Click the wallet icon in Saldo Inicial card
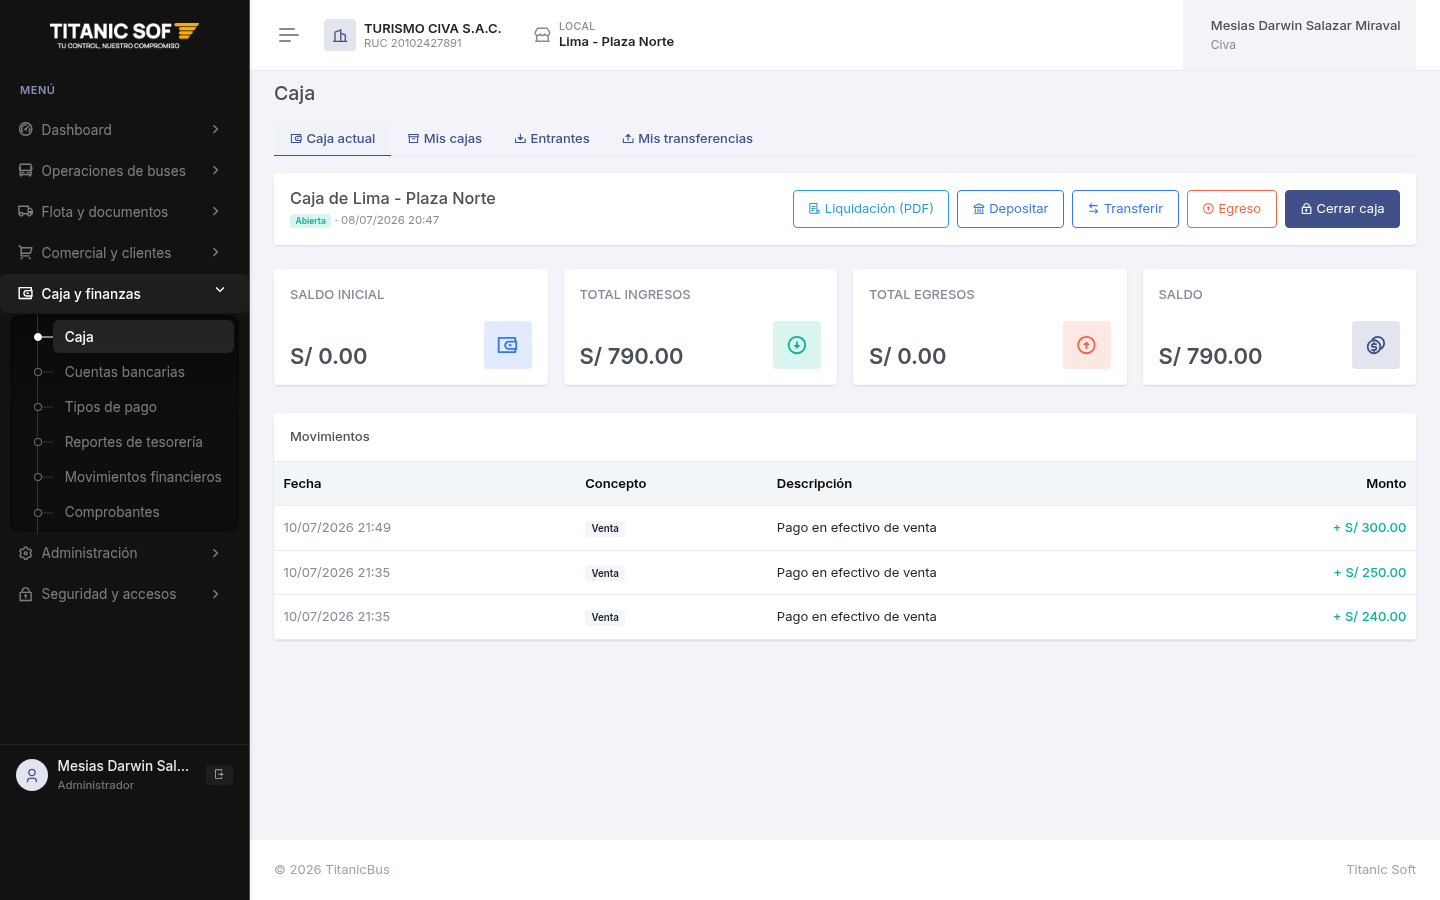Screen dimensions: 1440x900 (508, 345)
